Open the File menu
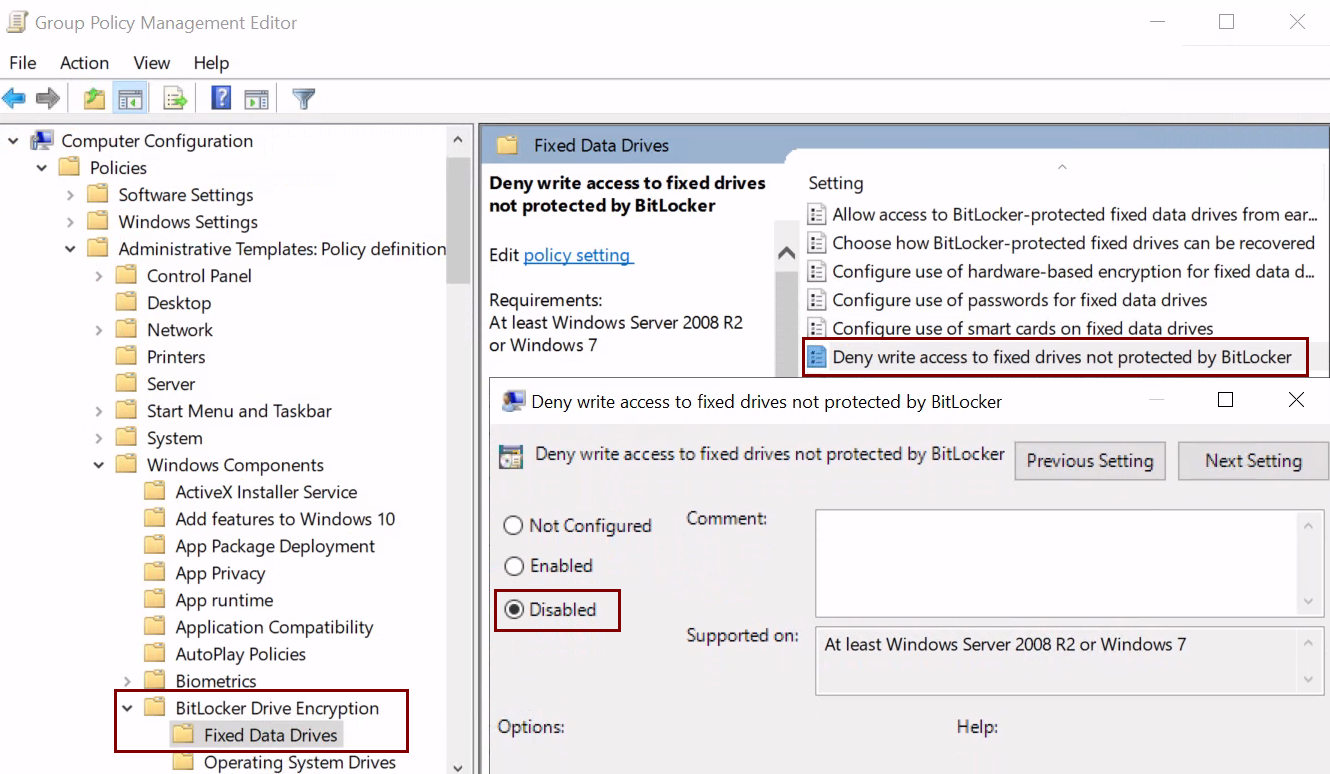The width and height of the screenshot is (1330, 774). (23, 62)
